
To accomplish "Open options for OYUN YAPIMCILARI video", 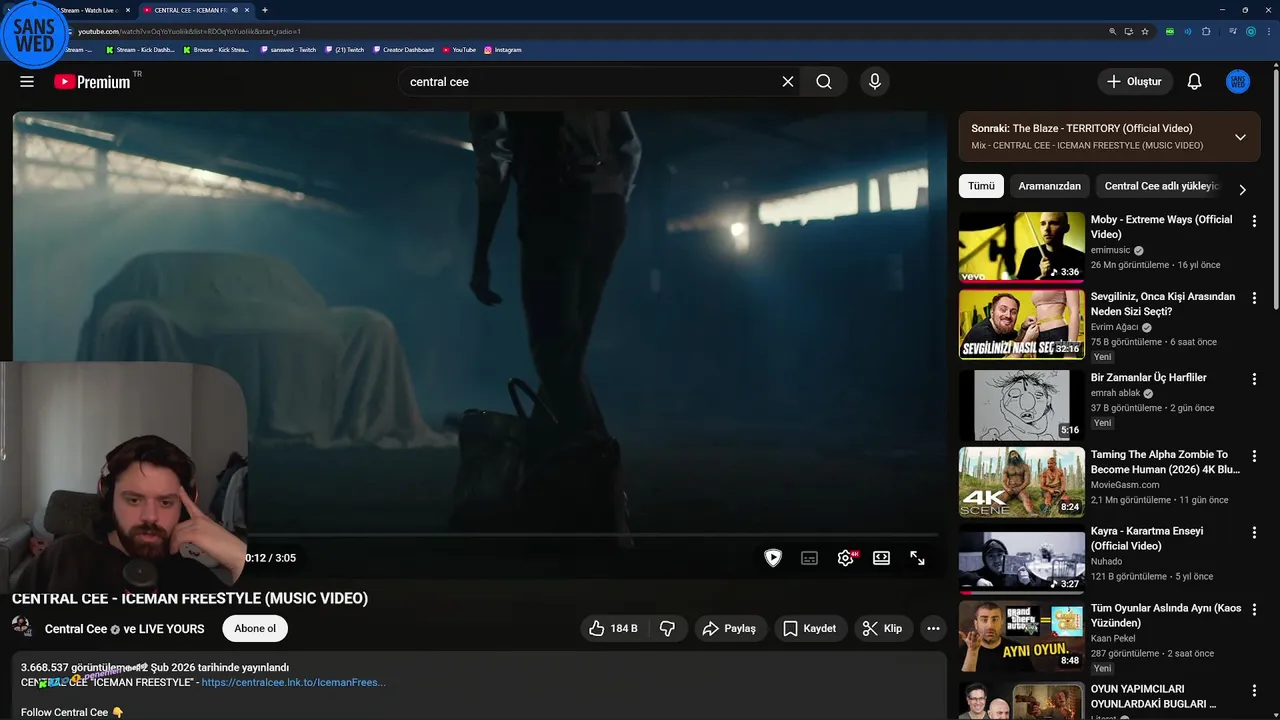I will (x=1254, y=691).
